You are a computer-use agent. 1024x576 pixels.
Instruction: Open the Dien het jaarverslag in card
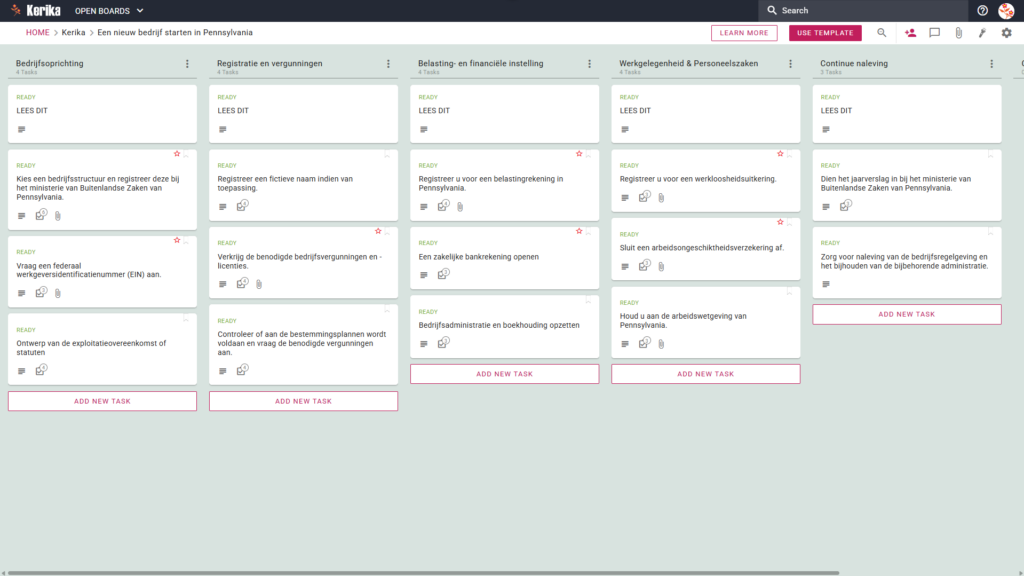point(907,185)
